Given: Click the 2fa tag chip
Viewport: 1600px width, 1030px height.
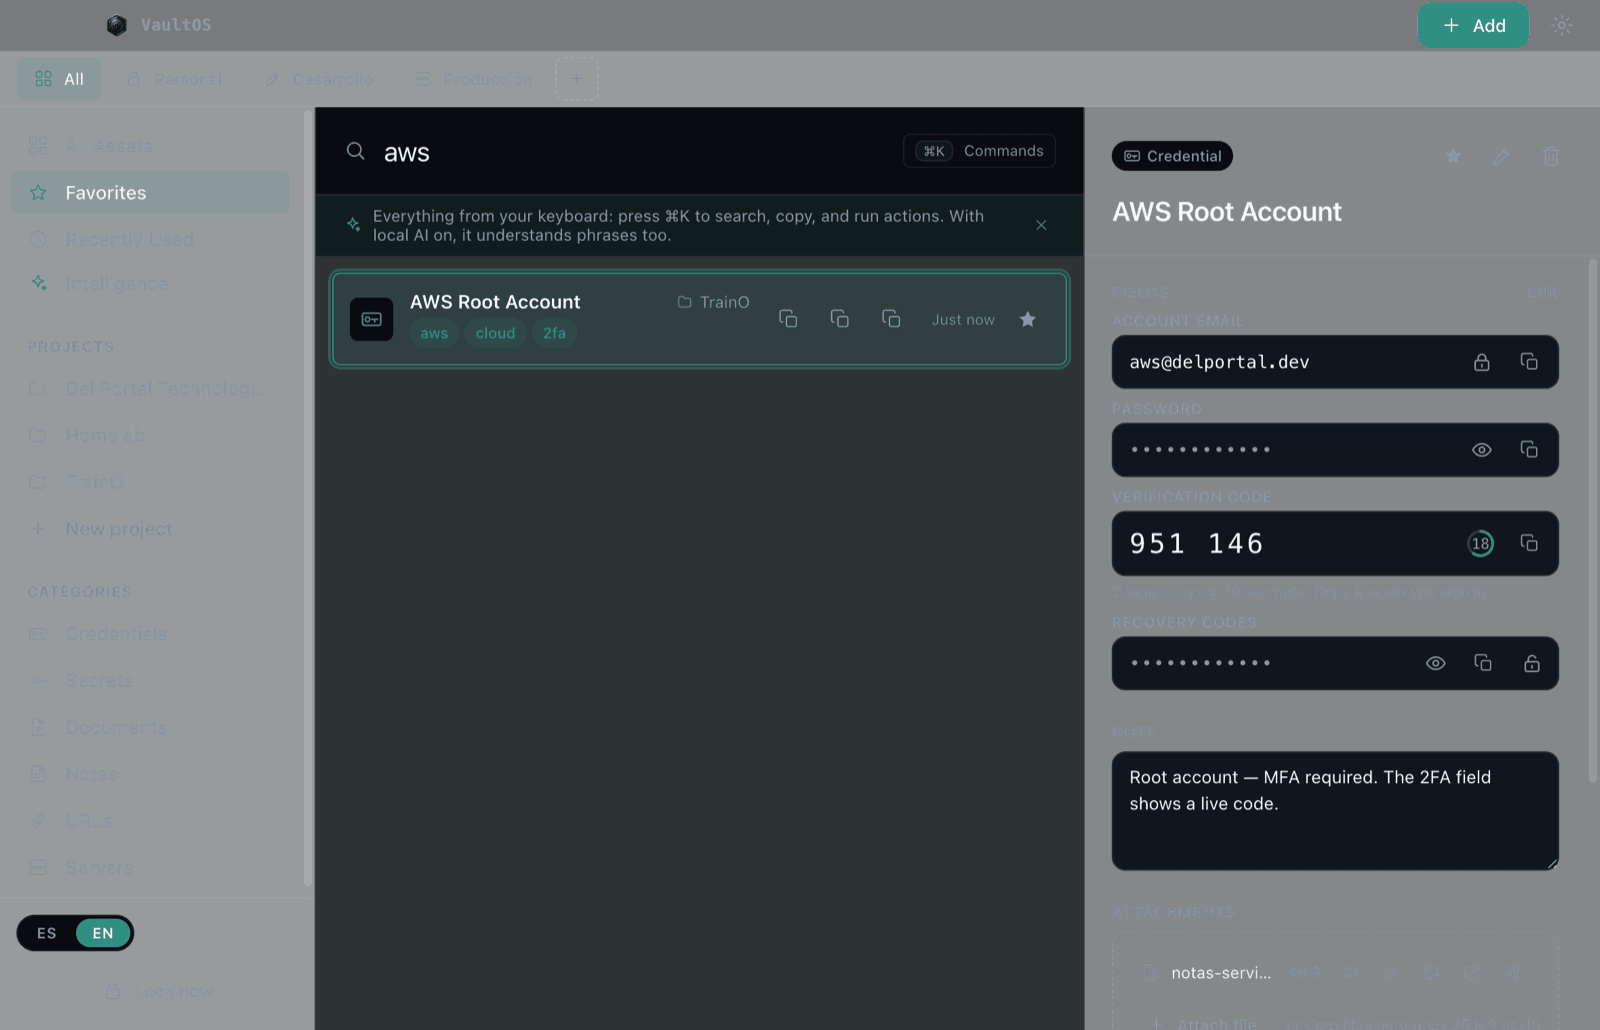Looking at the screenshot, I should [x=554, y=333].
